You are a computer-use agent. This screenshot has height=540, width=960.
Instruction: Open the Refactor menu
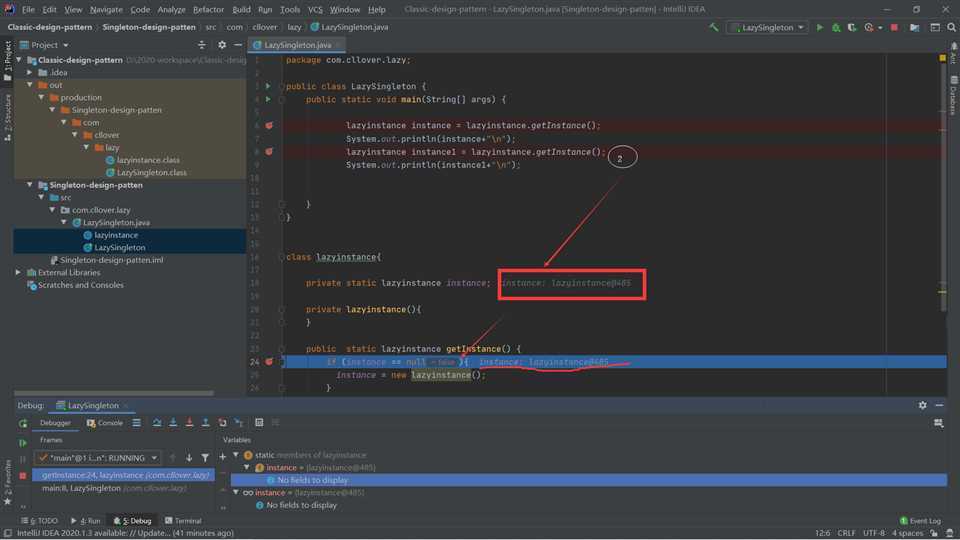coord(208,9)
